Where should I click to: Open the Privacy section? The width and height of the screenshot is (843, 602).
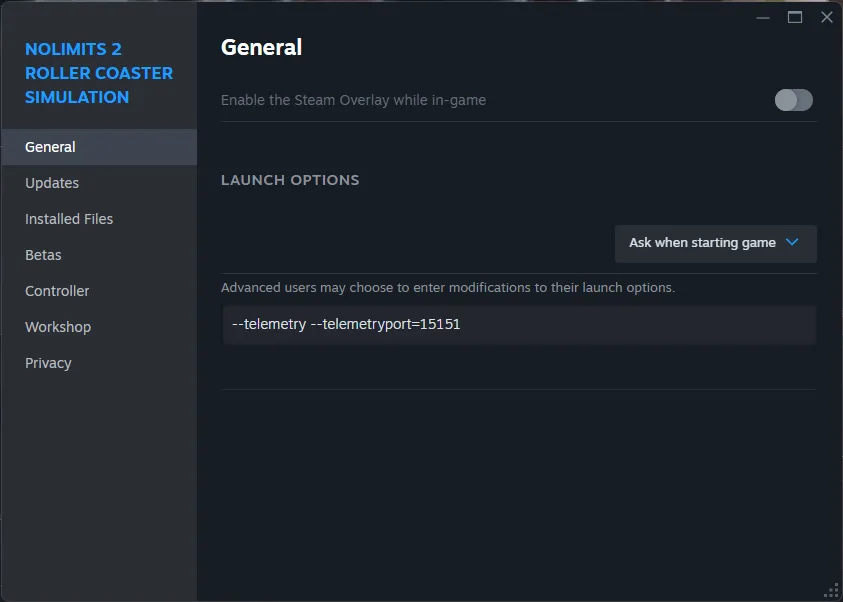tap(99, 363)
